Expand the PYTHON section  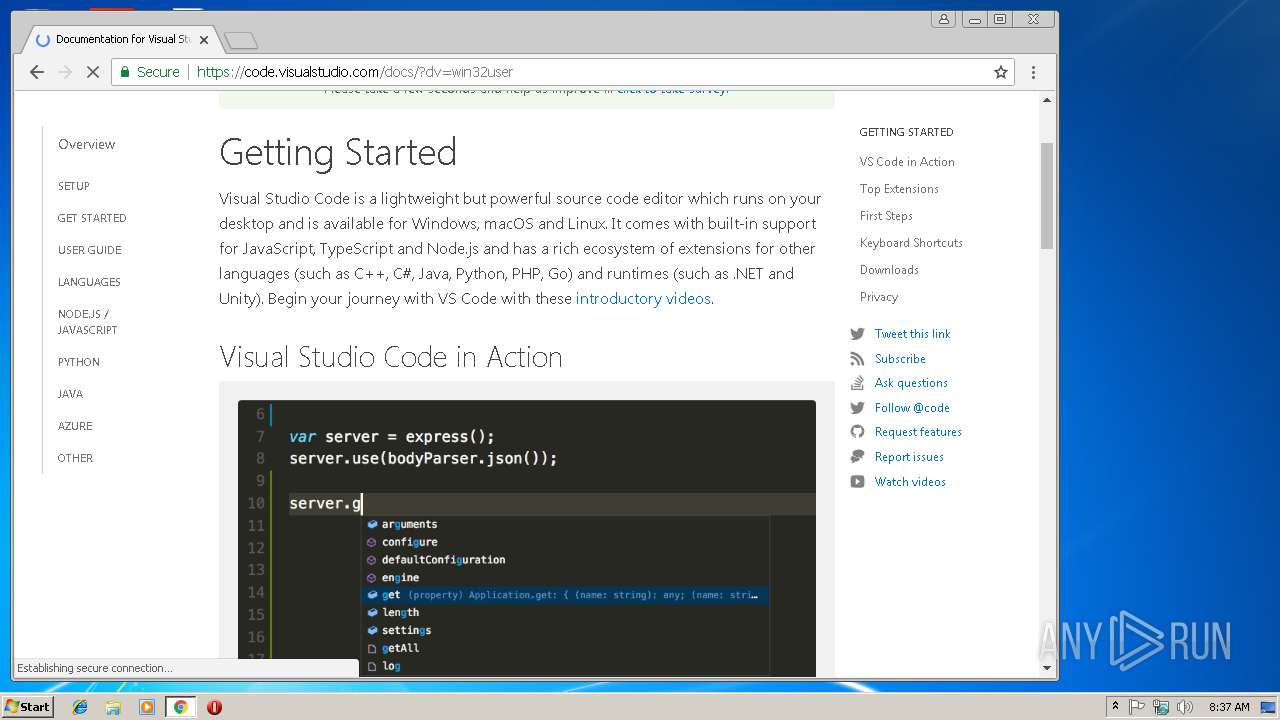[79, 362]
